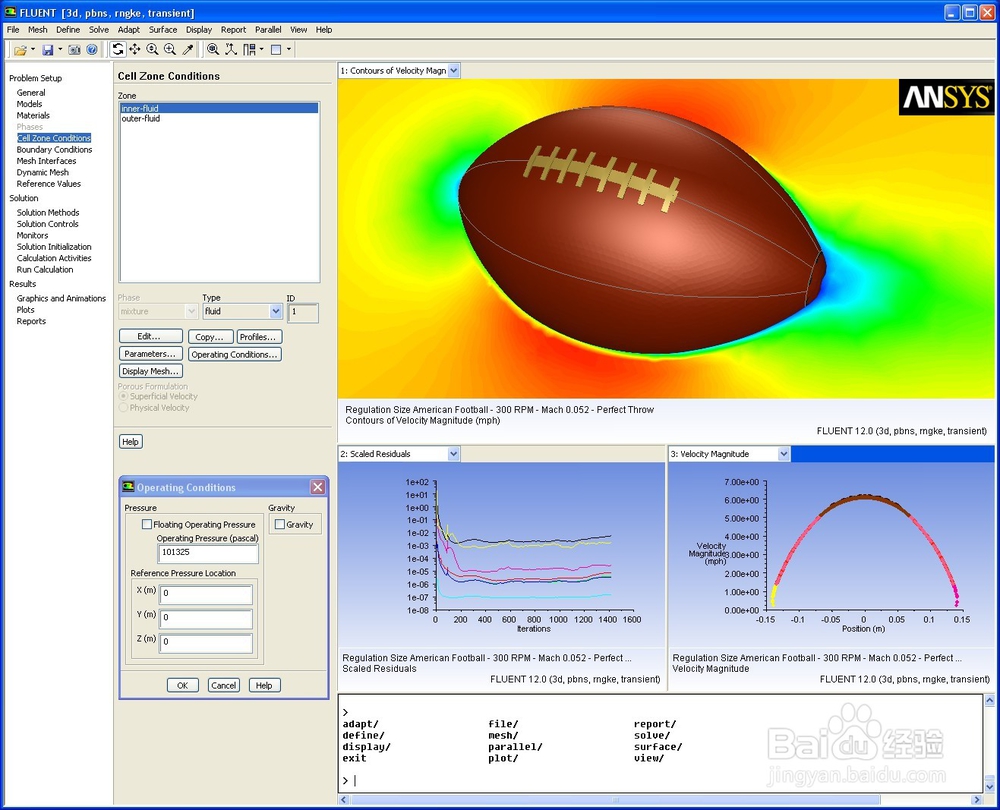Click console scrollbar down arrow
The image size is (1000, 810).
coord(989,786)
